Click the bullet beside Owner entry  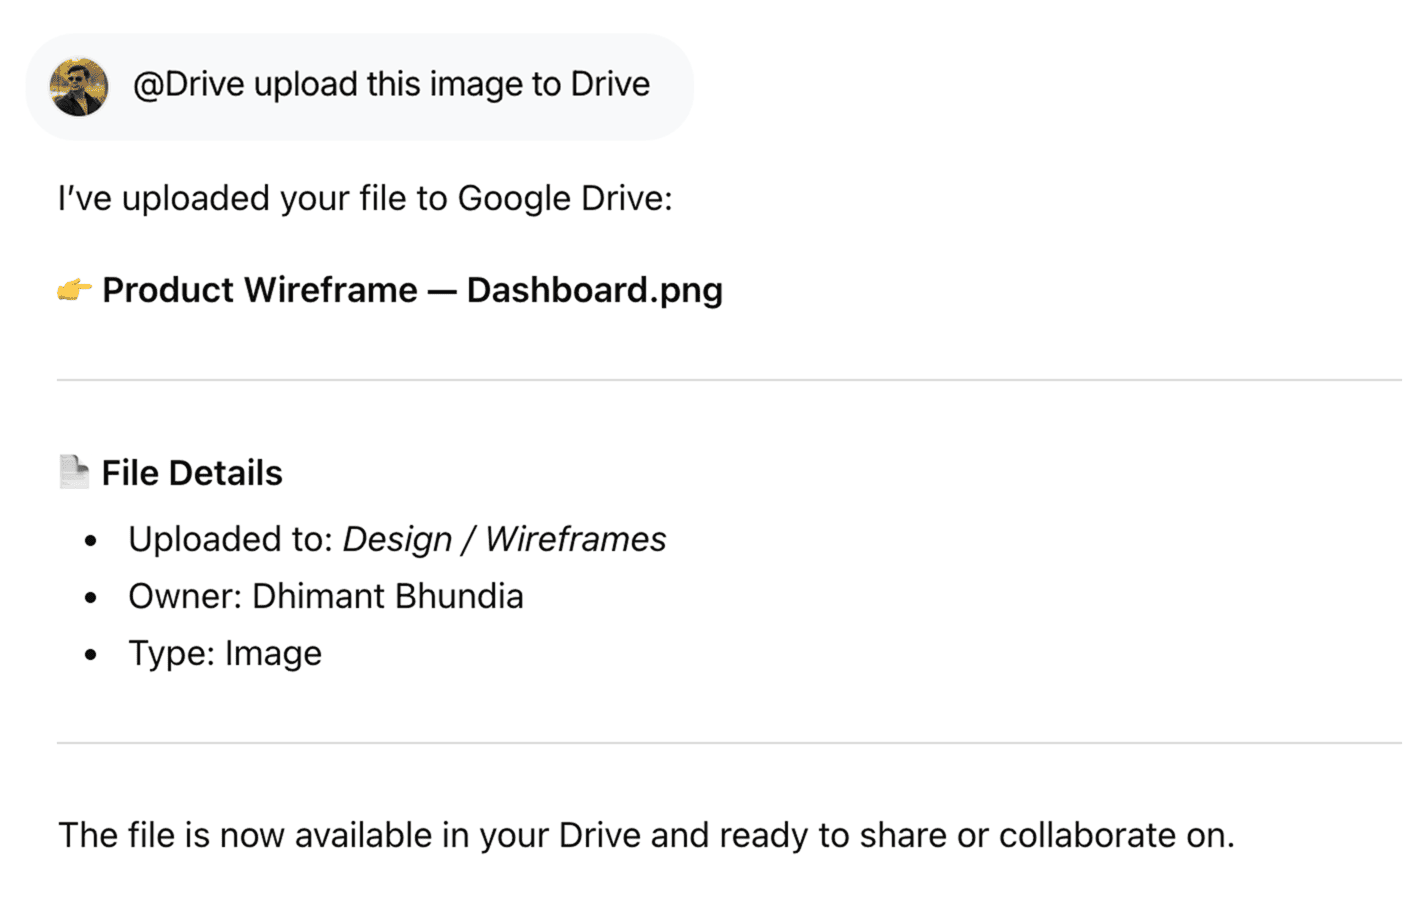click(91, 597)
